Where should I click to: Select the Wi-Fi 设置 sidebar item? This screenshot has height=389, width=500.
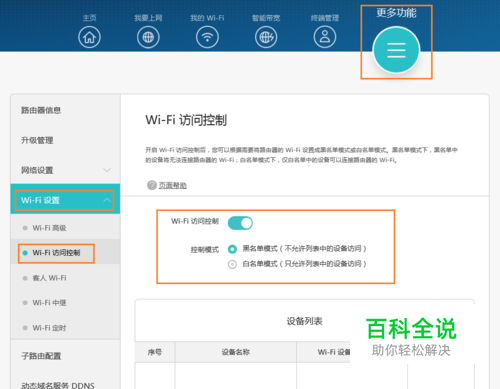coord(65,200)
